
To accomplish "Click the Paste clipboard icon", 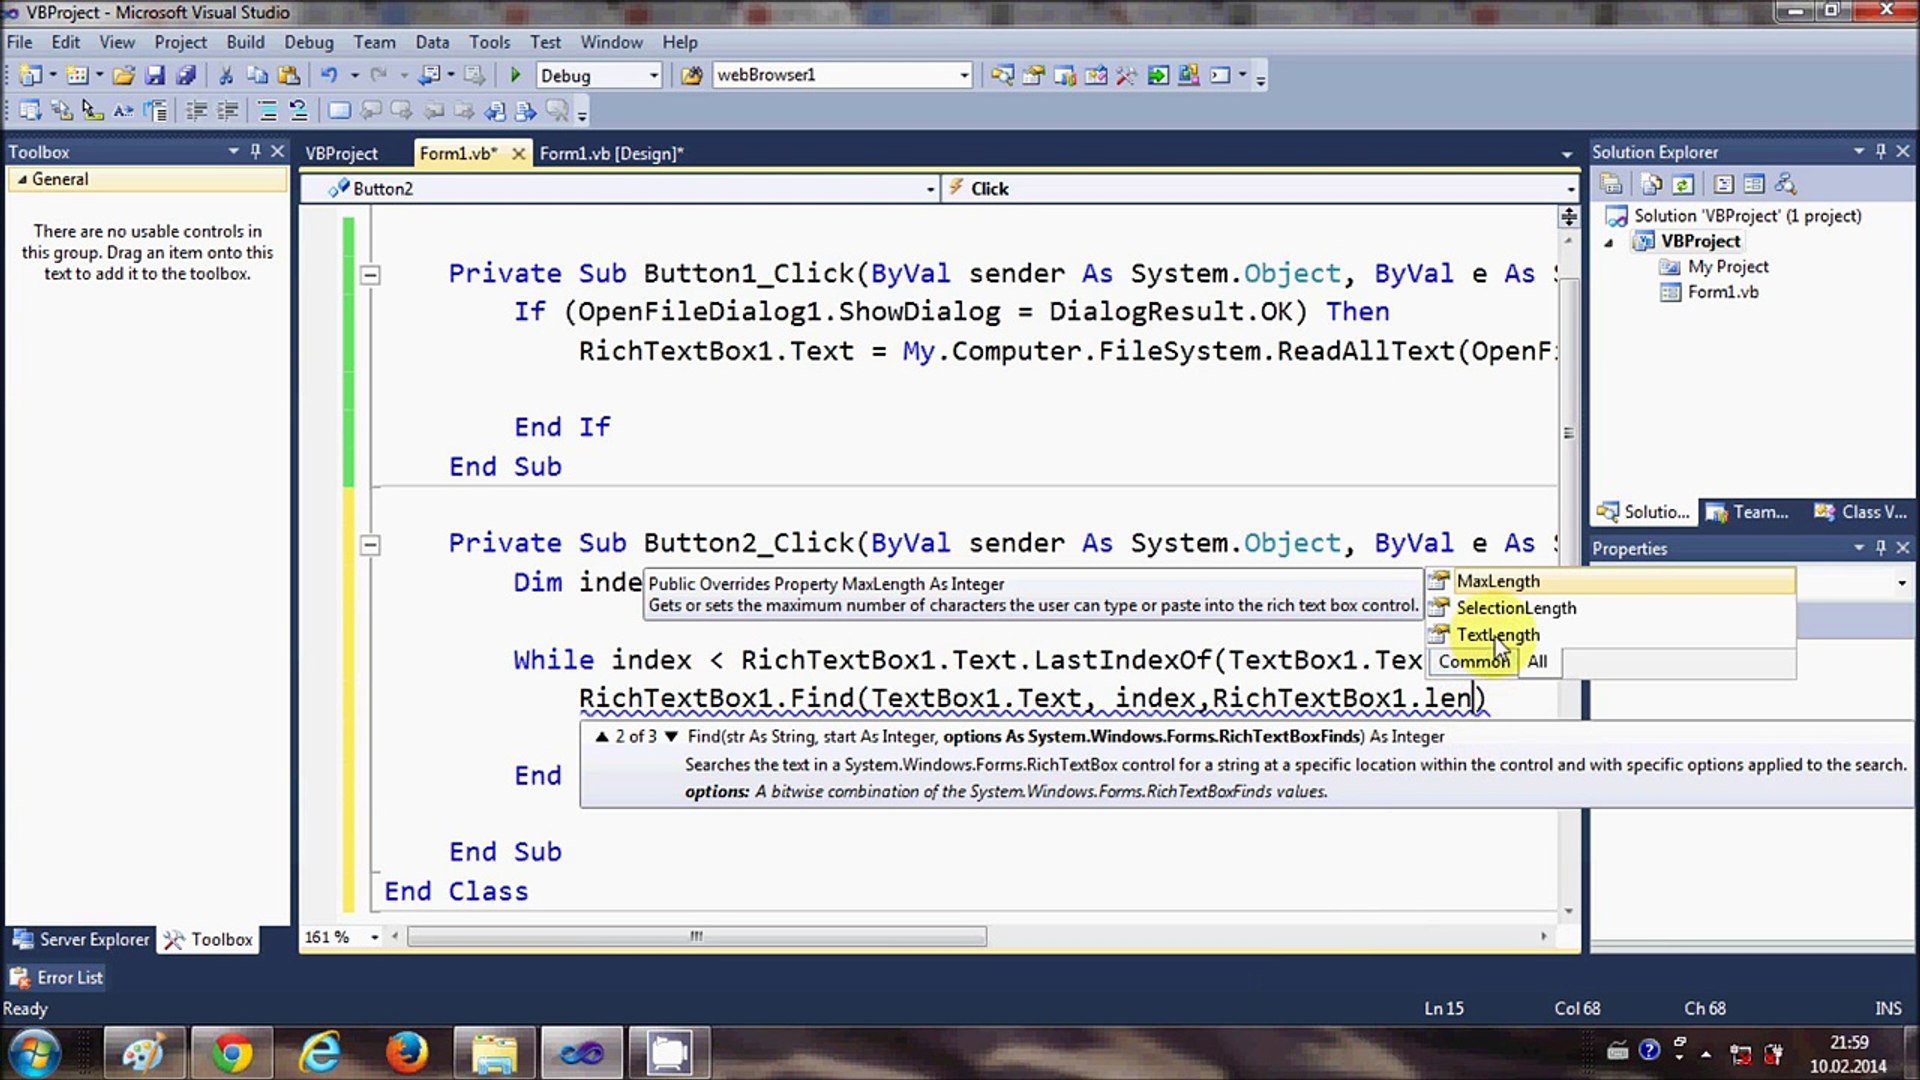I will click(x=289, y=75).
